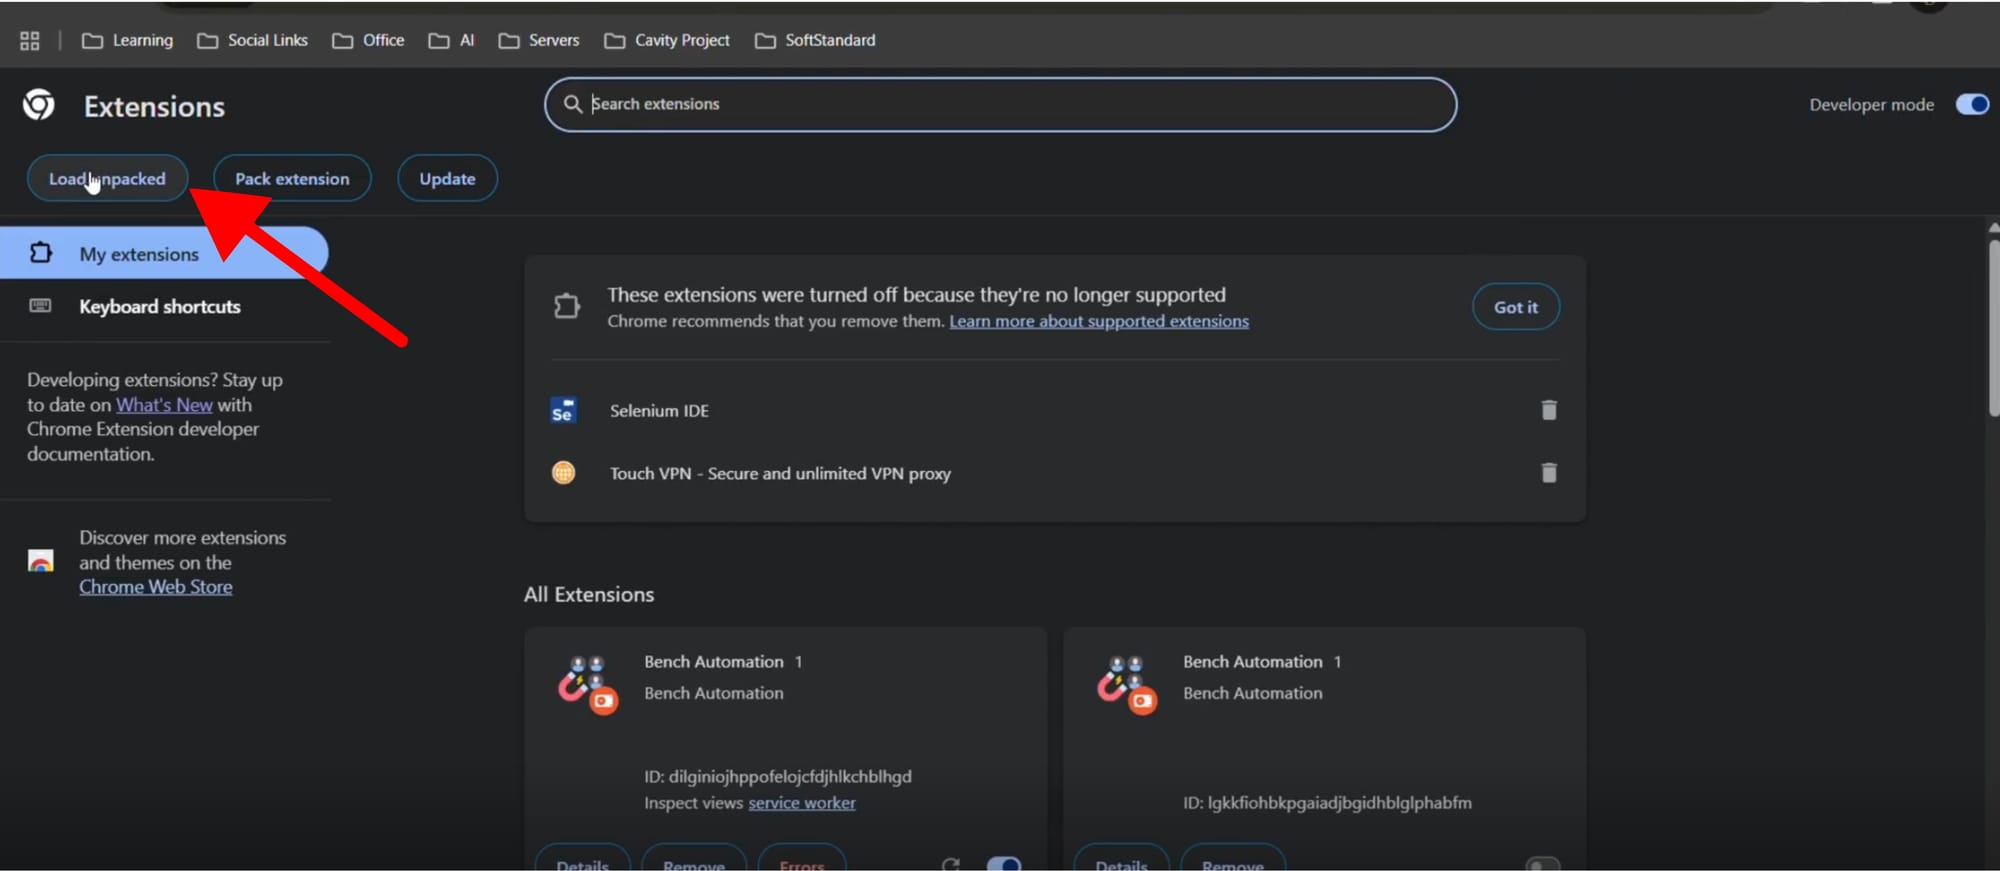Viewport: 2000px width, 871px height.
Task: Click Touch VPN extension name text
Action: [780, 474]
